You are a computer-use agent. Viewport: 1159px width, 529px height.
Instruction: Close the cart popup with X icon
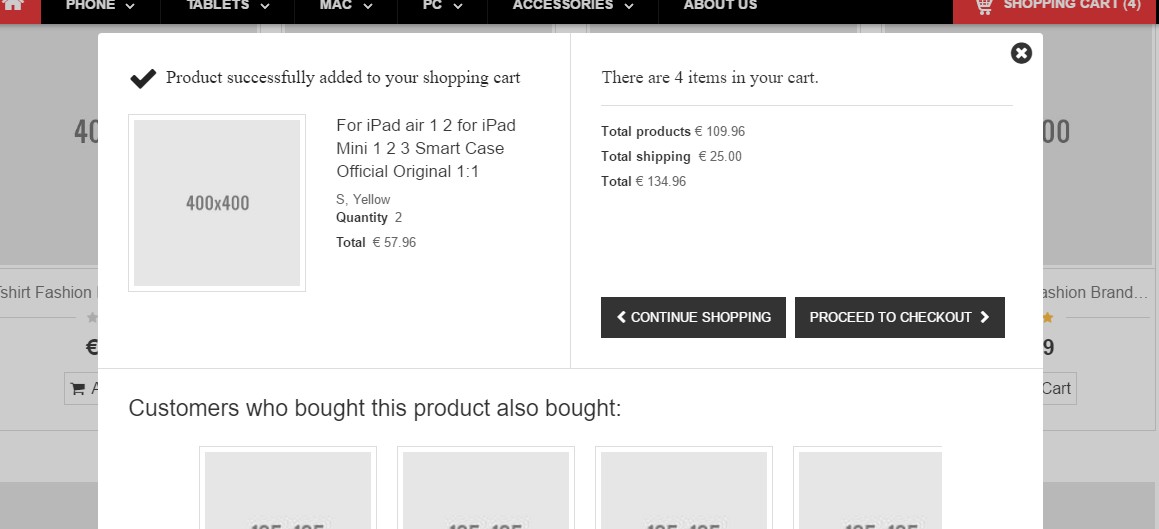1021,53
